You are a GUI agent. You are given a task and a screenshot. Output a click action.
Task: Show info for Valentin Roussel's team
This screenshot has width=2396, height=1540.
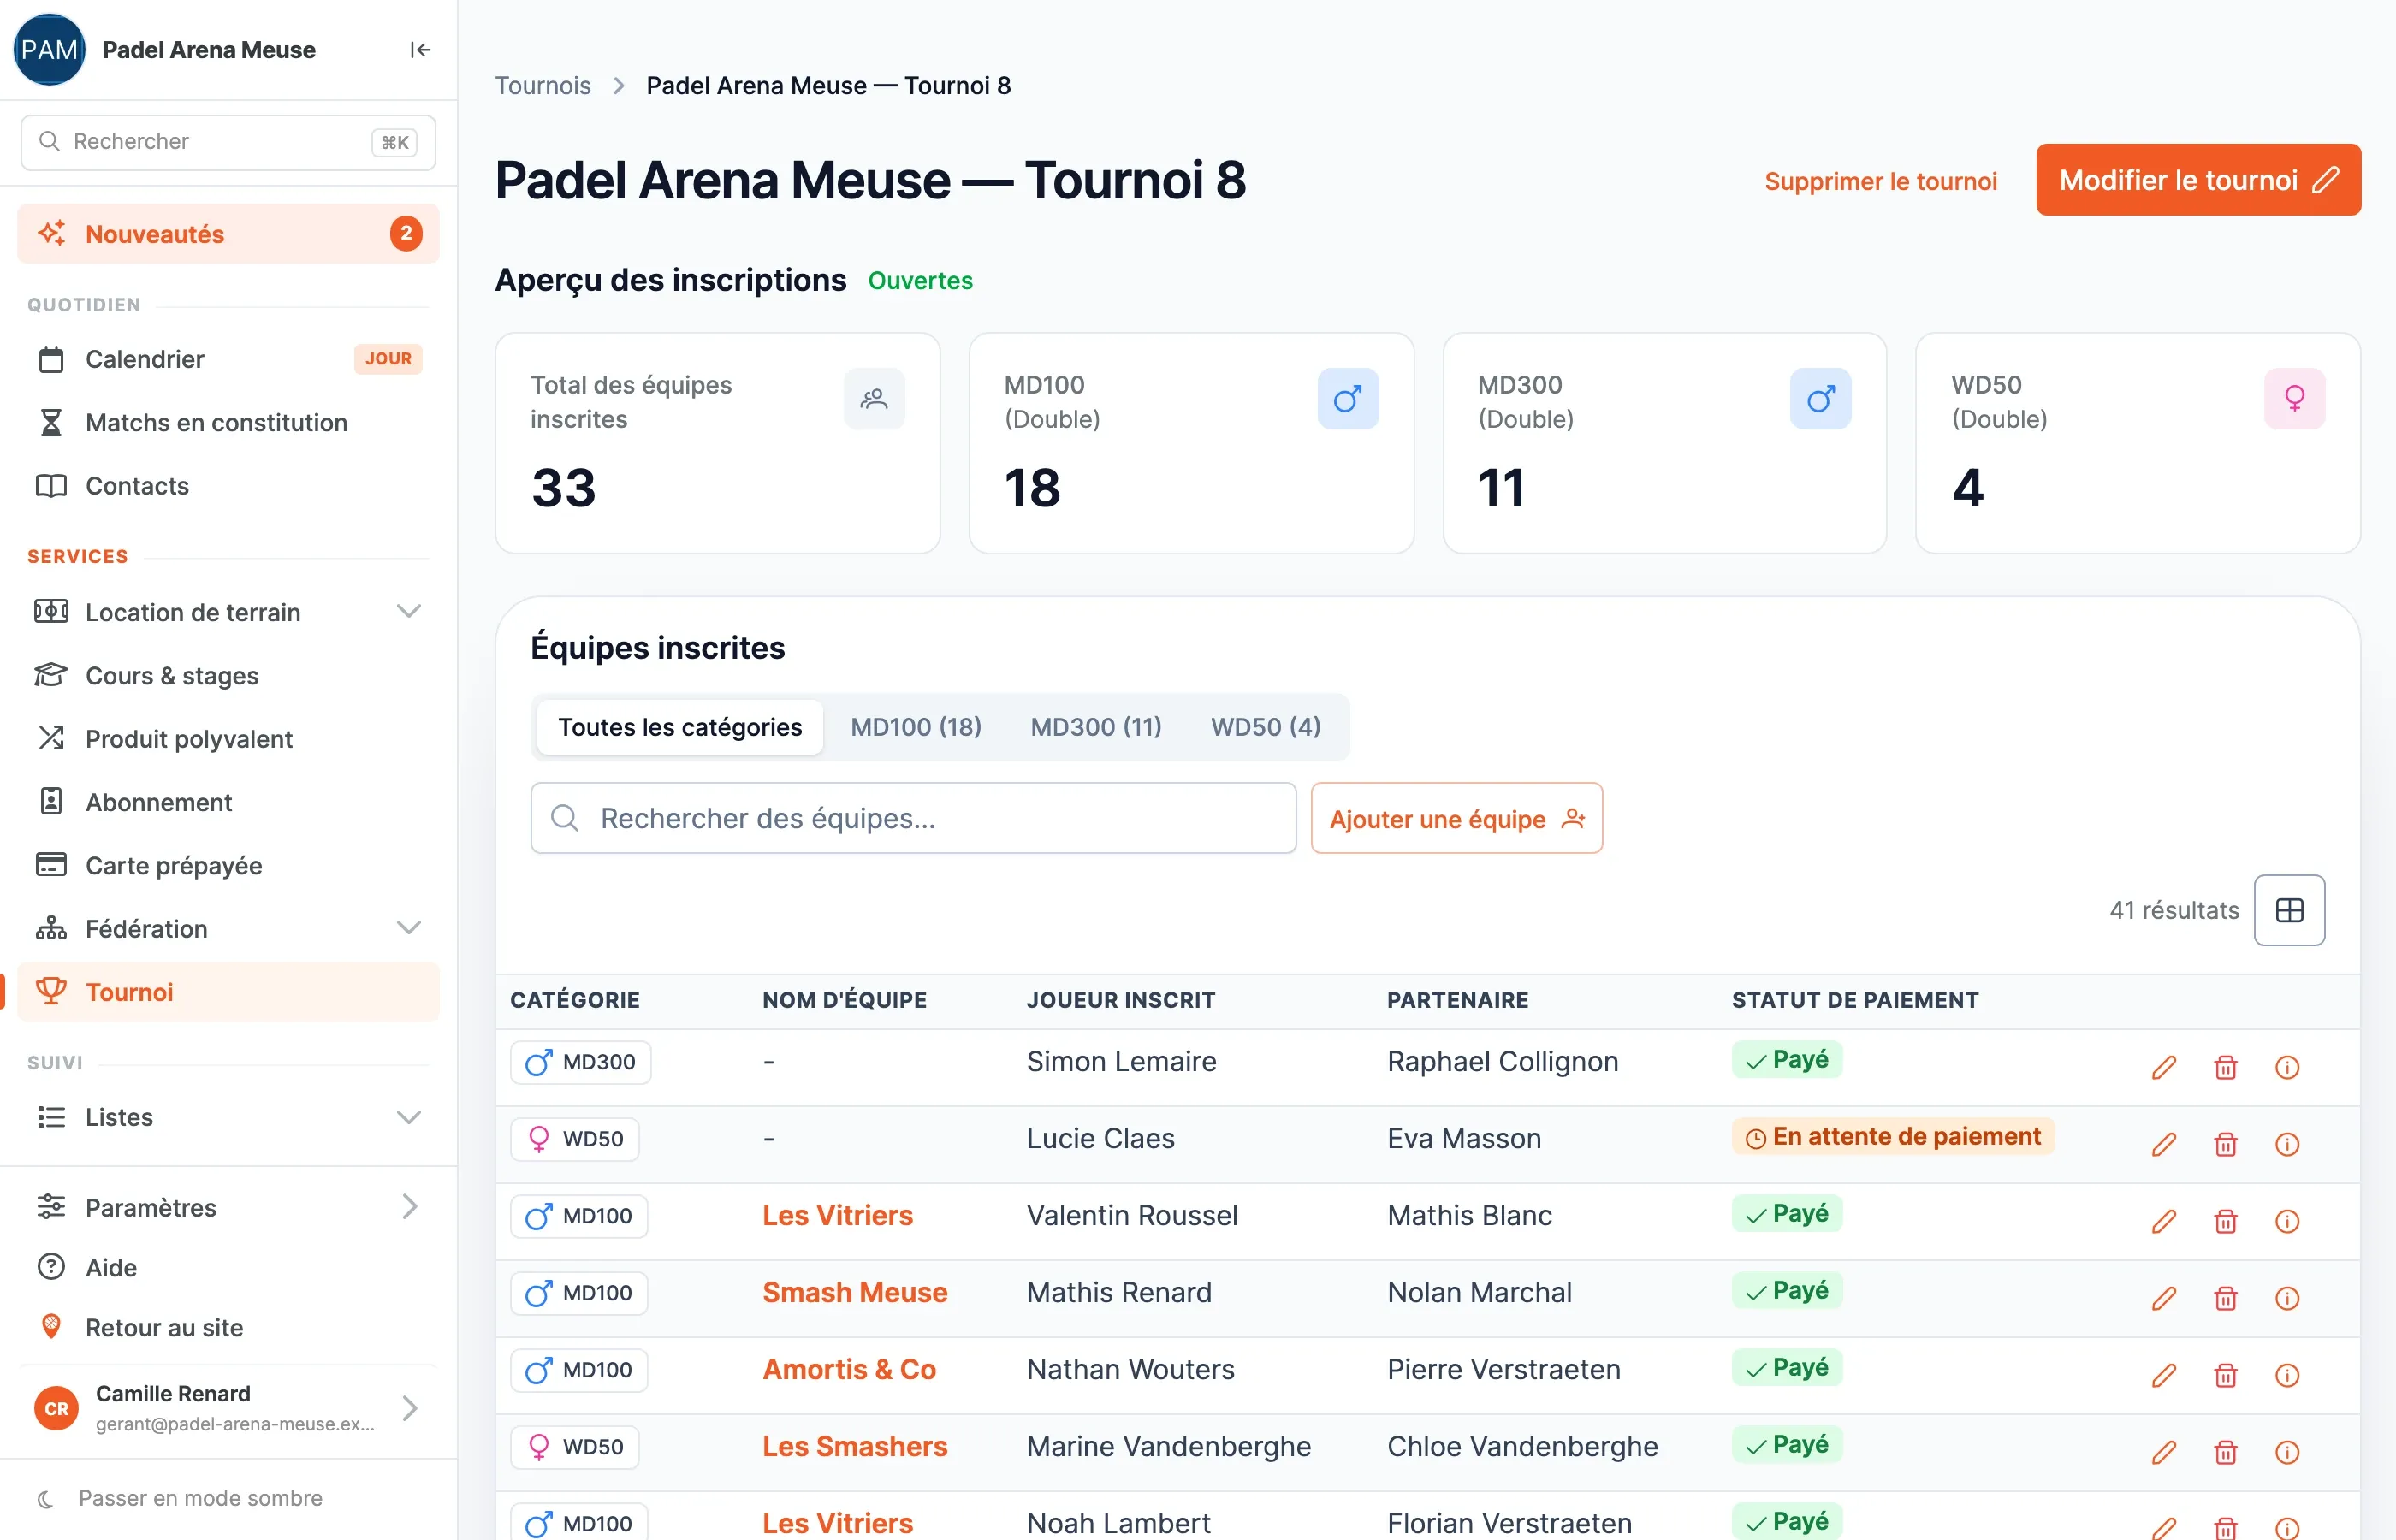[x=2287, y=1221]
